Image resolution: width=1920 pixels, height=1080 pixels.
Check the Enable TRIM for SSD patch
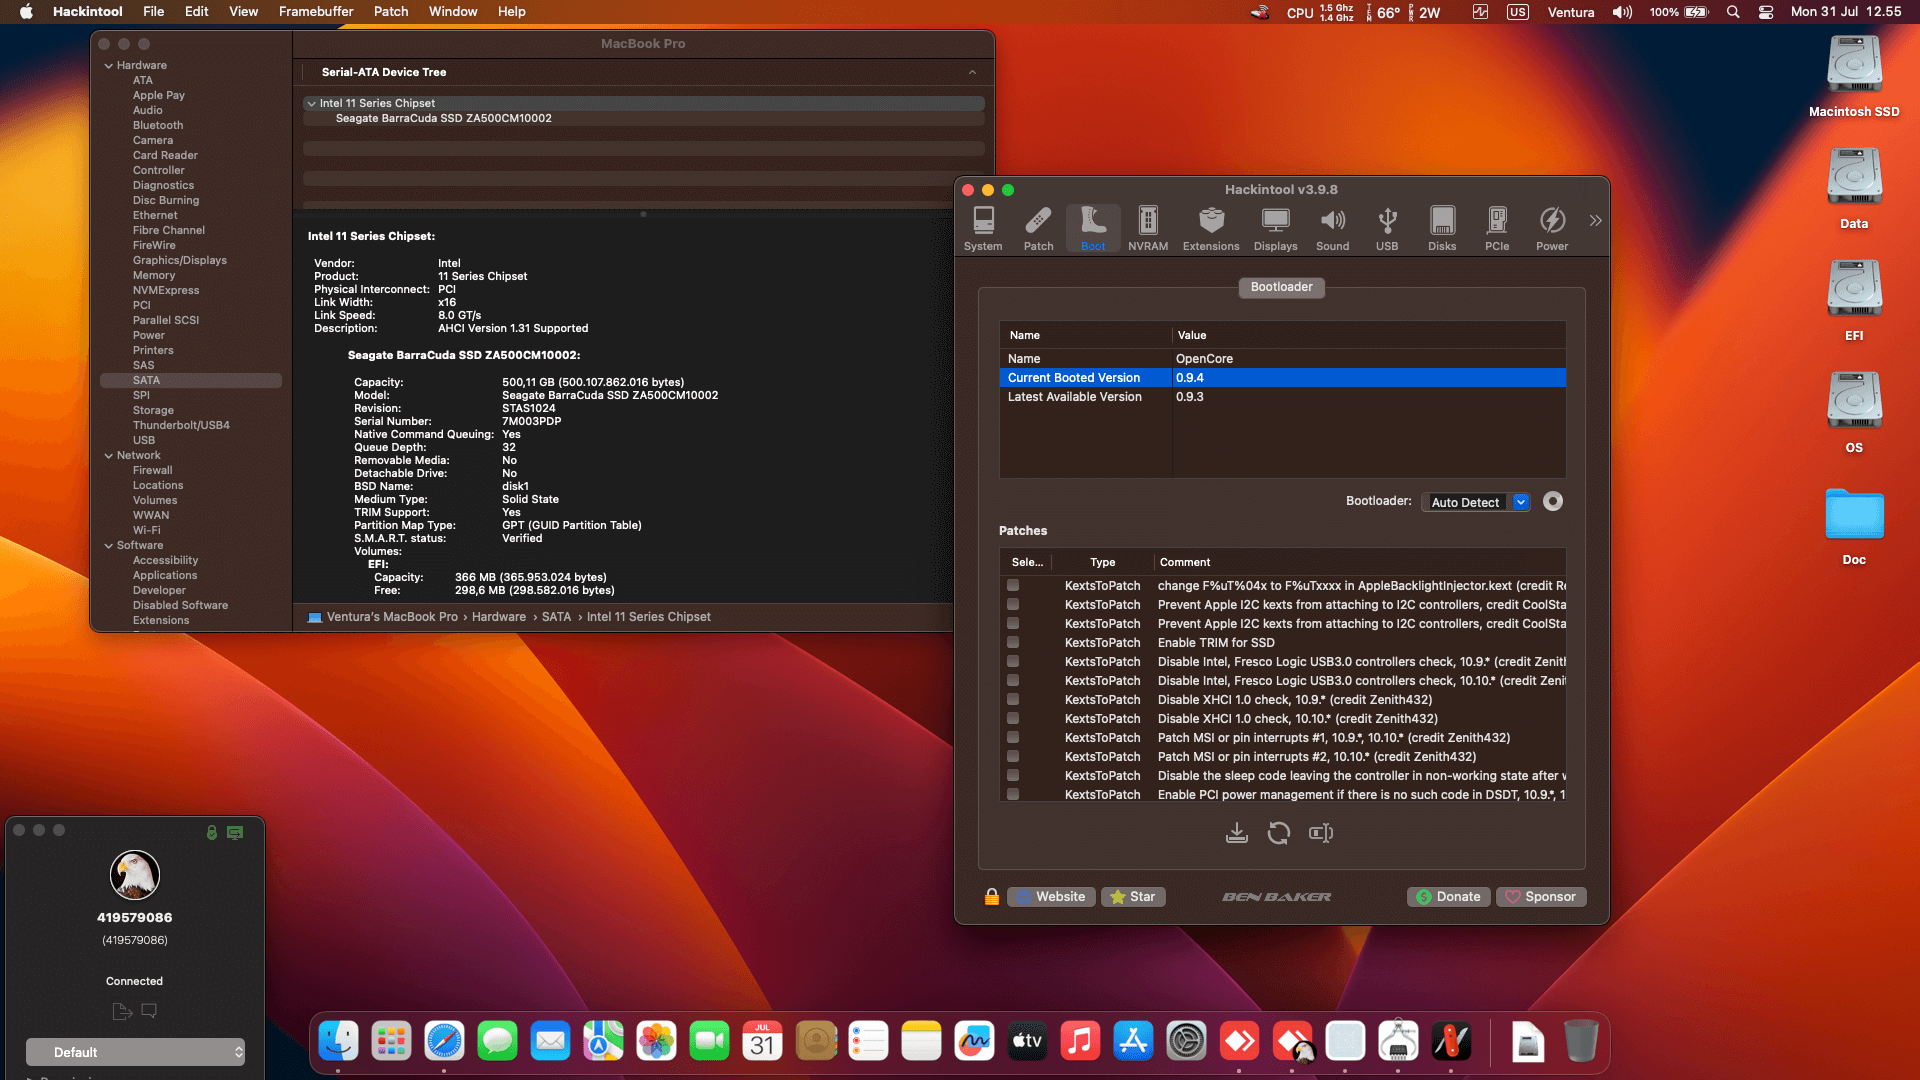tap(1013, 643)
